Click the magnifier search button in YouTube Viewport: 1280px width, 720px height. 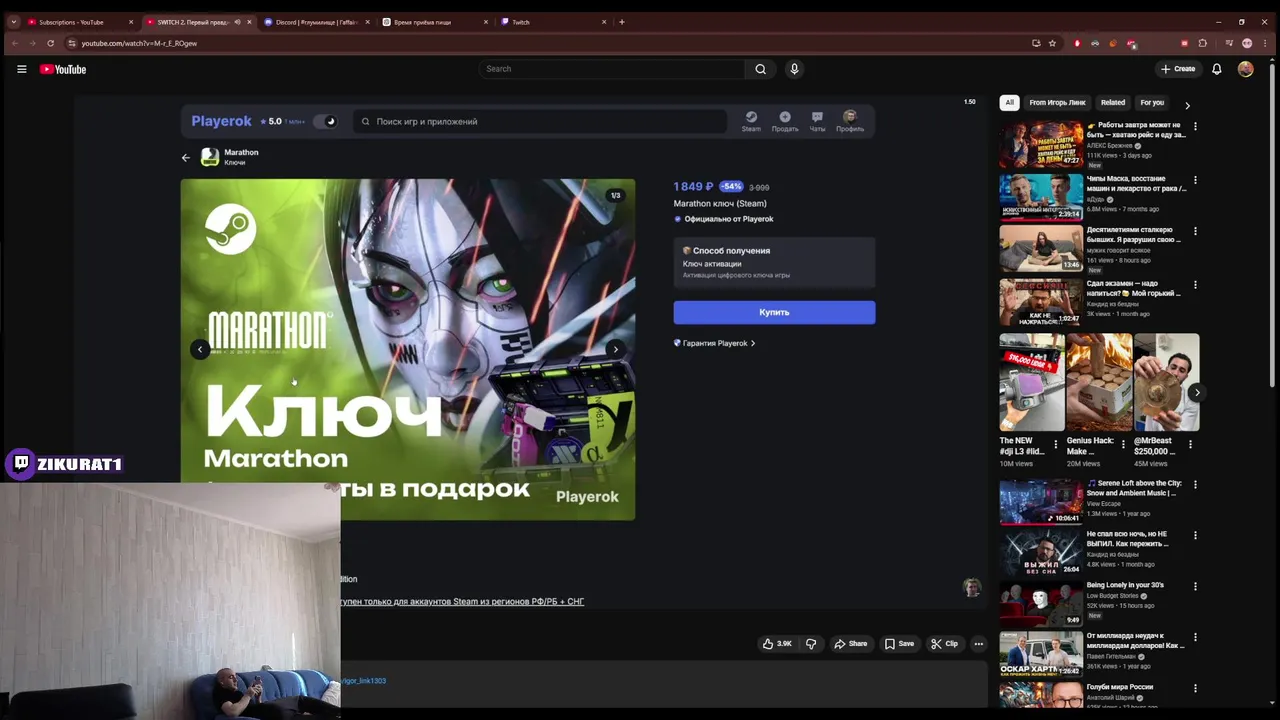coord(760,69)
